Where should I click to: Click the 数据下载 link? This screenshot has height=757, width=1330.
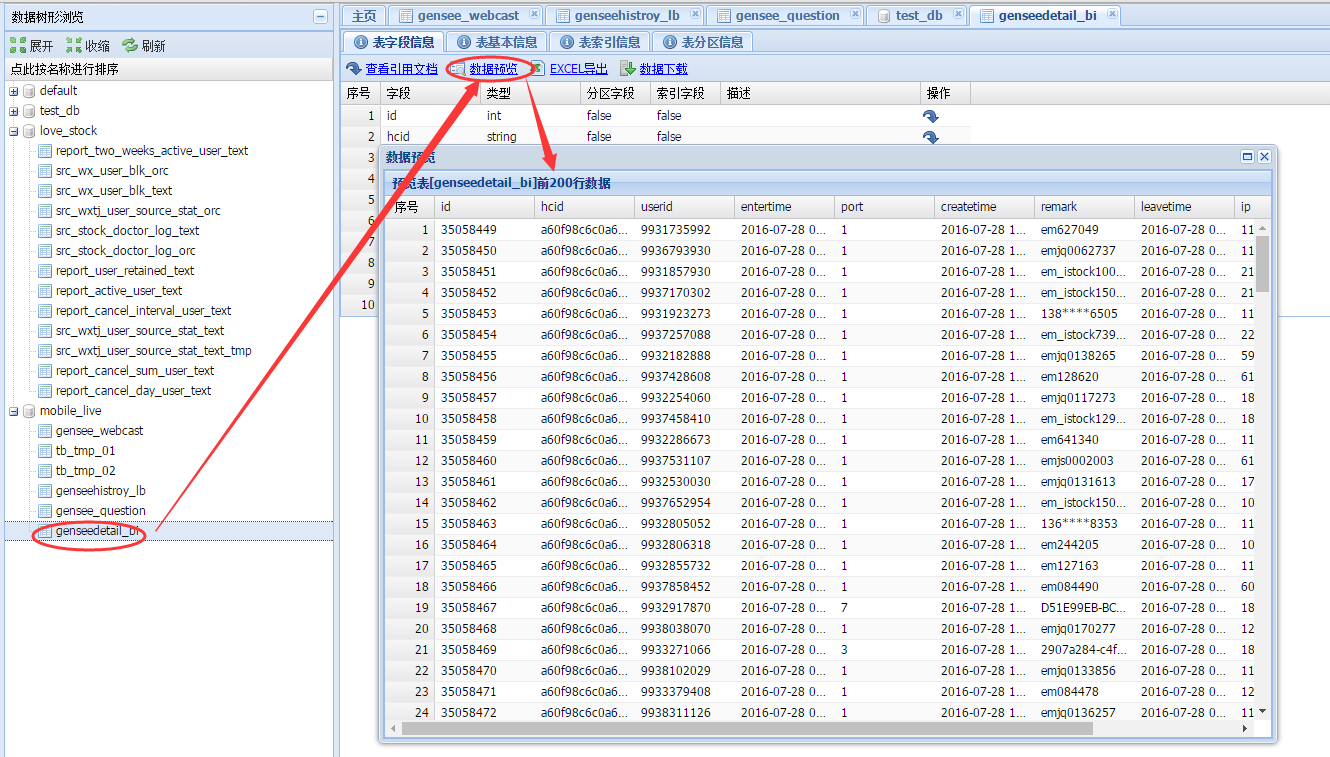tap(663, 69)
